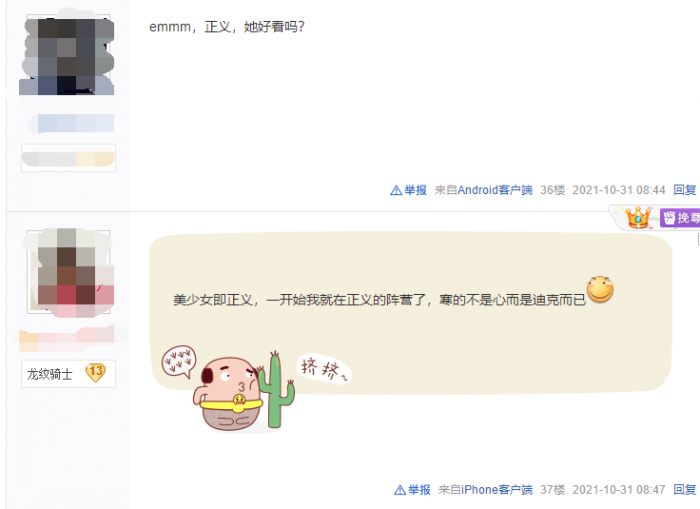Click 回复 on the 37楼 post
Image resolution: width=700 pixels, height=509 pixels.
coord(685,490)
